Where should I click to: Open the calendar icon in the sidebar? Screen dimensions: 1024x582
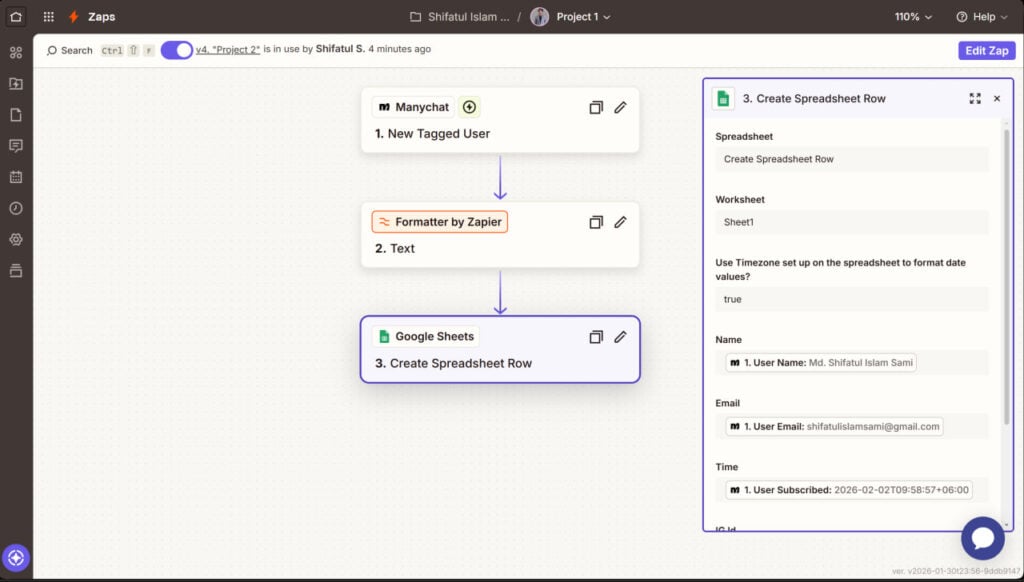point(16,177)
